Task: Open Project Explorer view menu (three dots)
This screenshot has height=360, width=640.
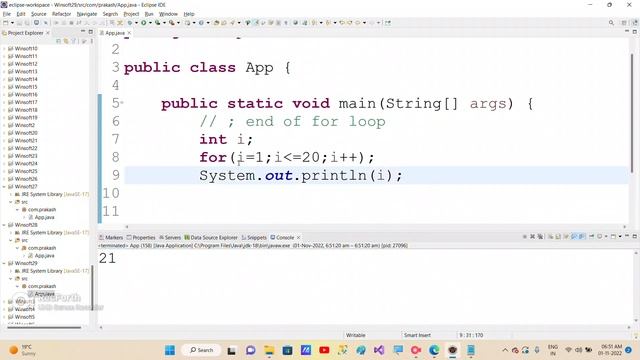Action: click(92, 41)
